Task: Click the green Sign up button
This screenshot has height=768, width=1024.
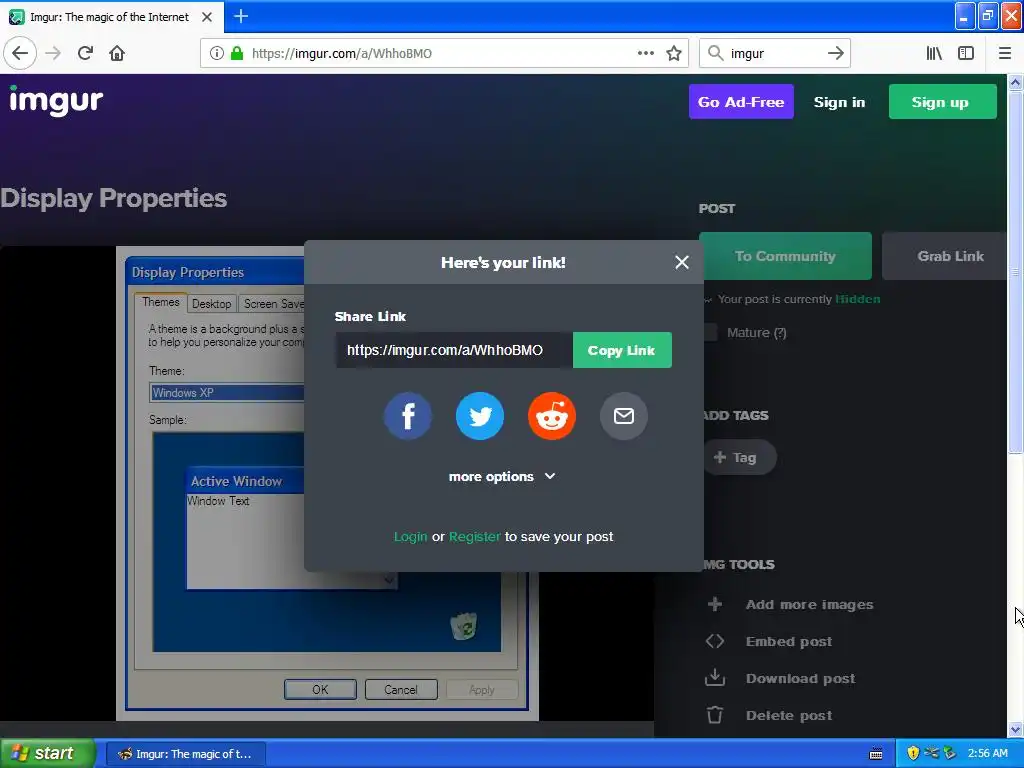Action: (942, 102)
